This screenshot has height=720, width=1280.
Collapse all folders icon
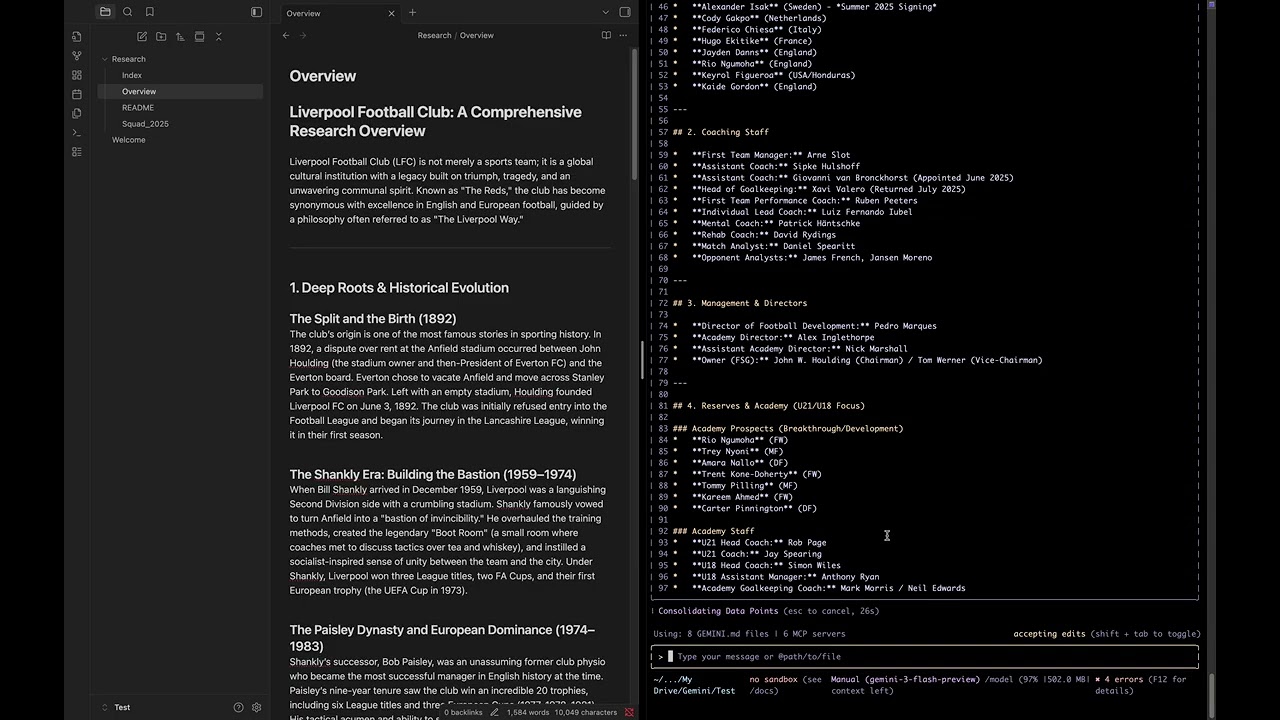click(x=219, y=36)
